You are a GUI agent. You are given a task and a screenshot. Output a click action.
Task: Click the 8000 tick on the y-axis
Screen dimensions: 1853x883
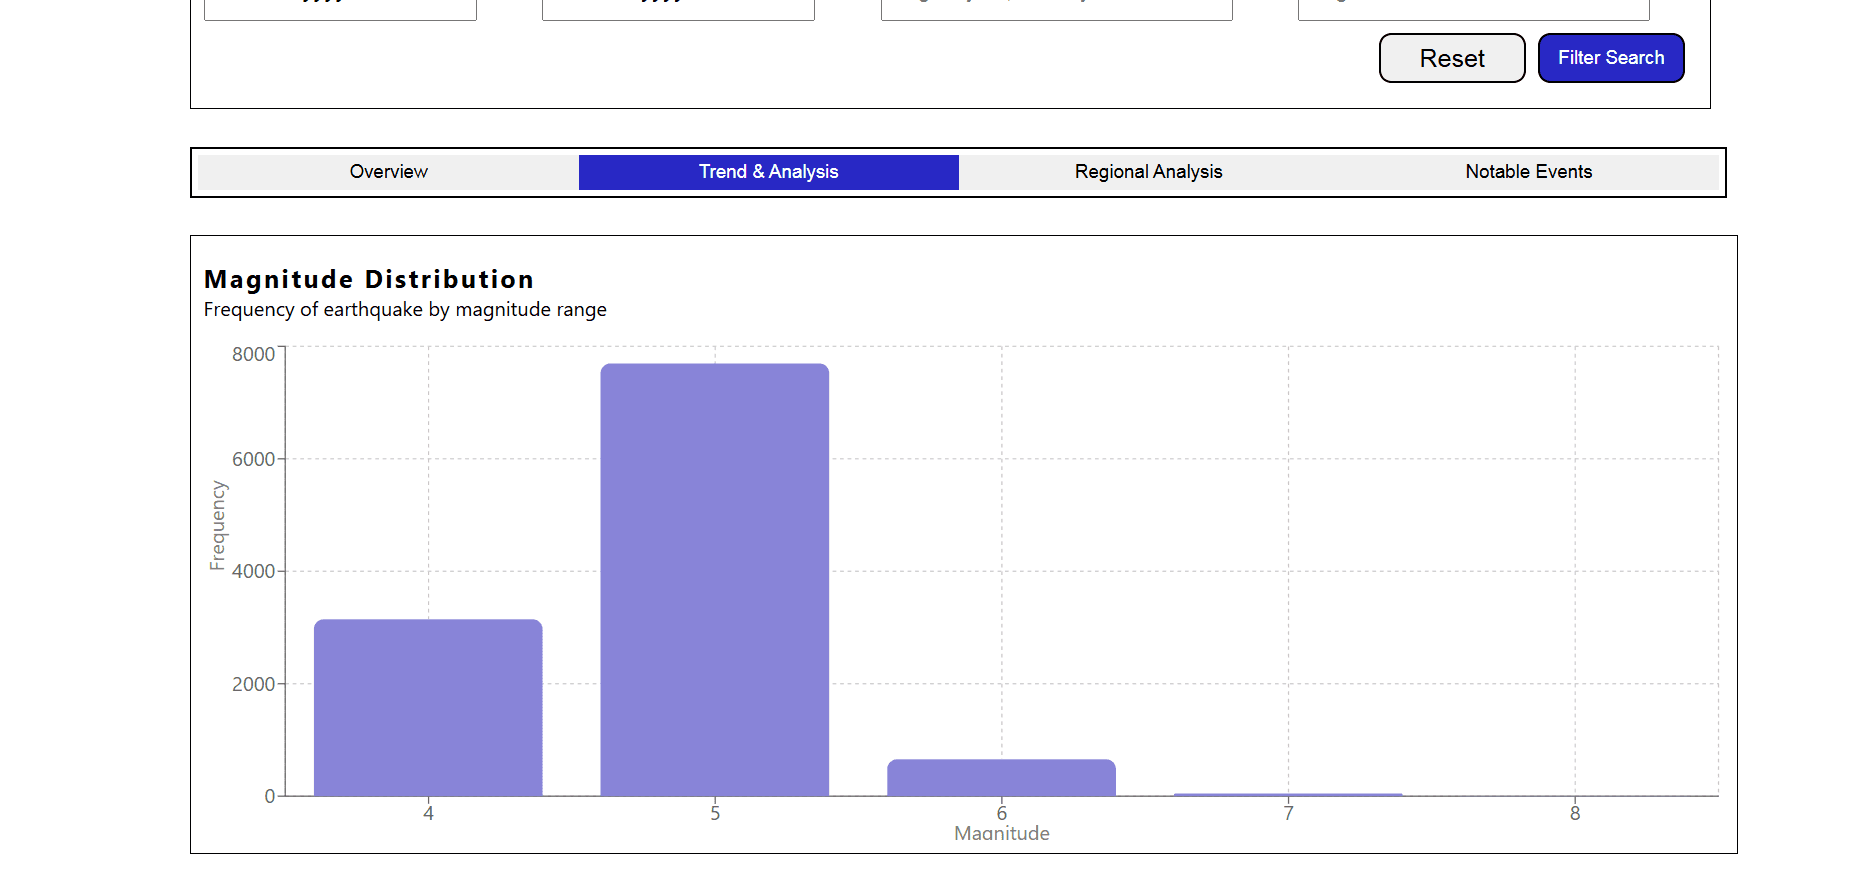(x=253, y=354)
